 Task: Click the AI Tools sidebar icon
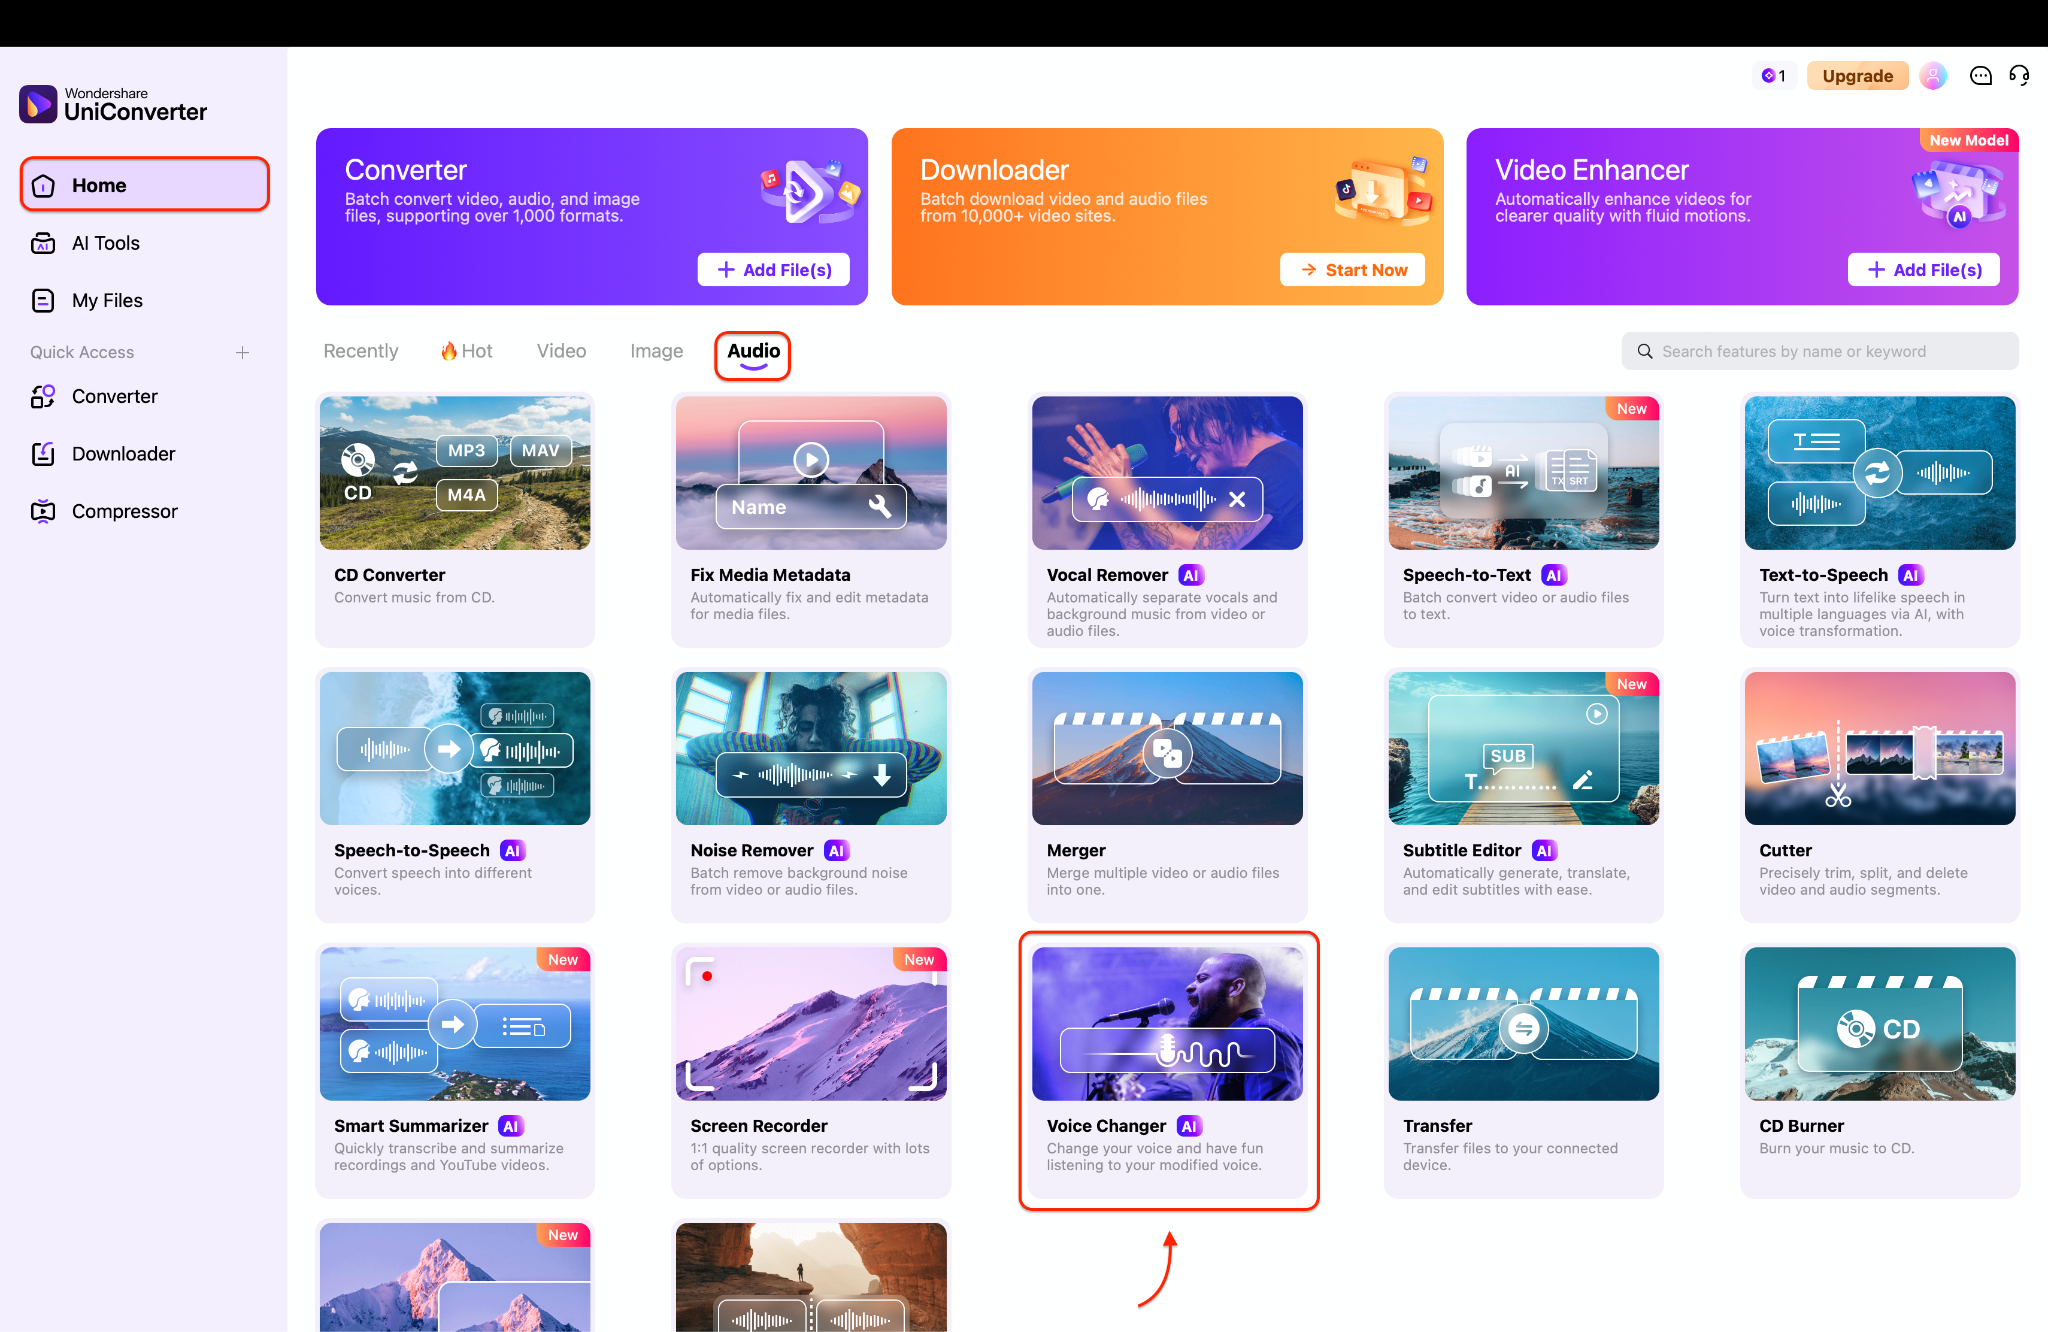pyautogui.click(x=43, y=243)
